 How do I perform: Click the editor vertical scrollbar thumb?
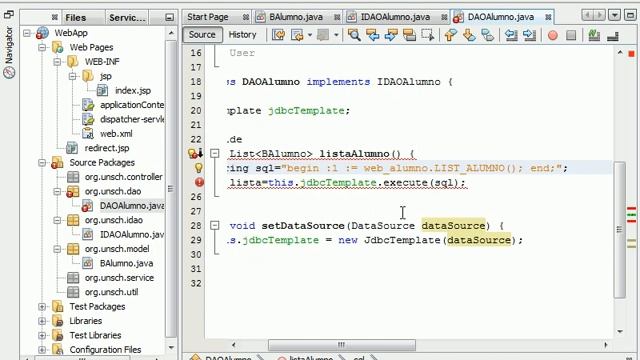point(620,229)
